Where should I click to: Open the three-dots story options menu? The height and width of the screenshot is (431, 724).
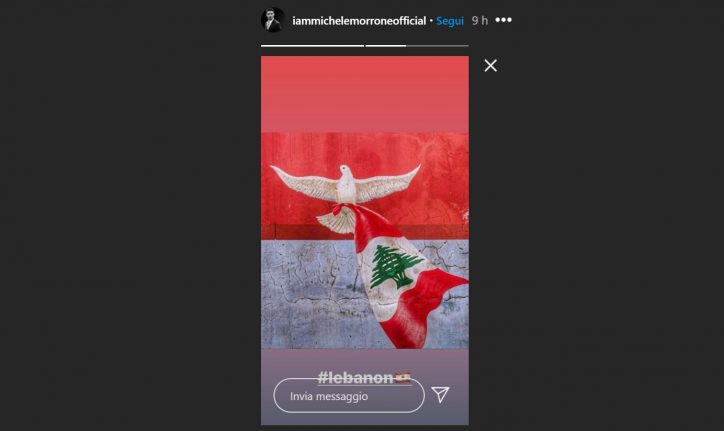click(503, 20)
